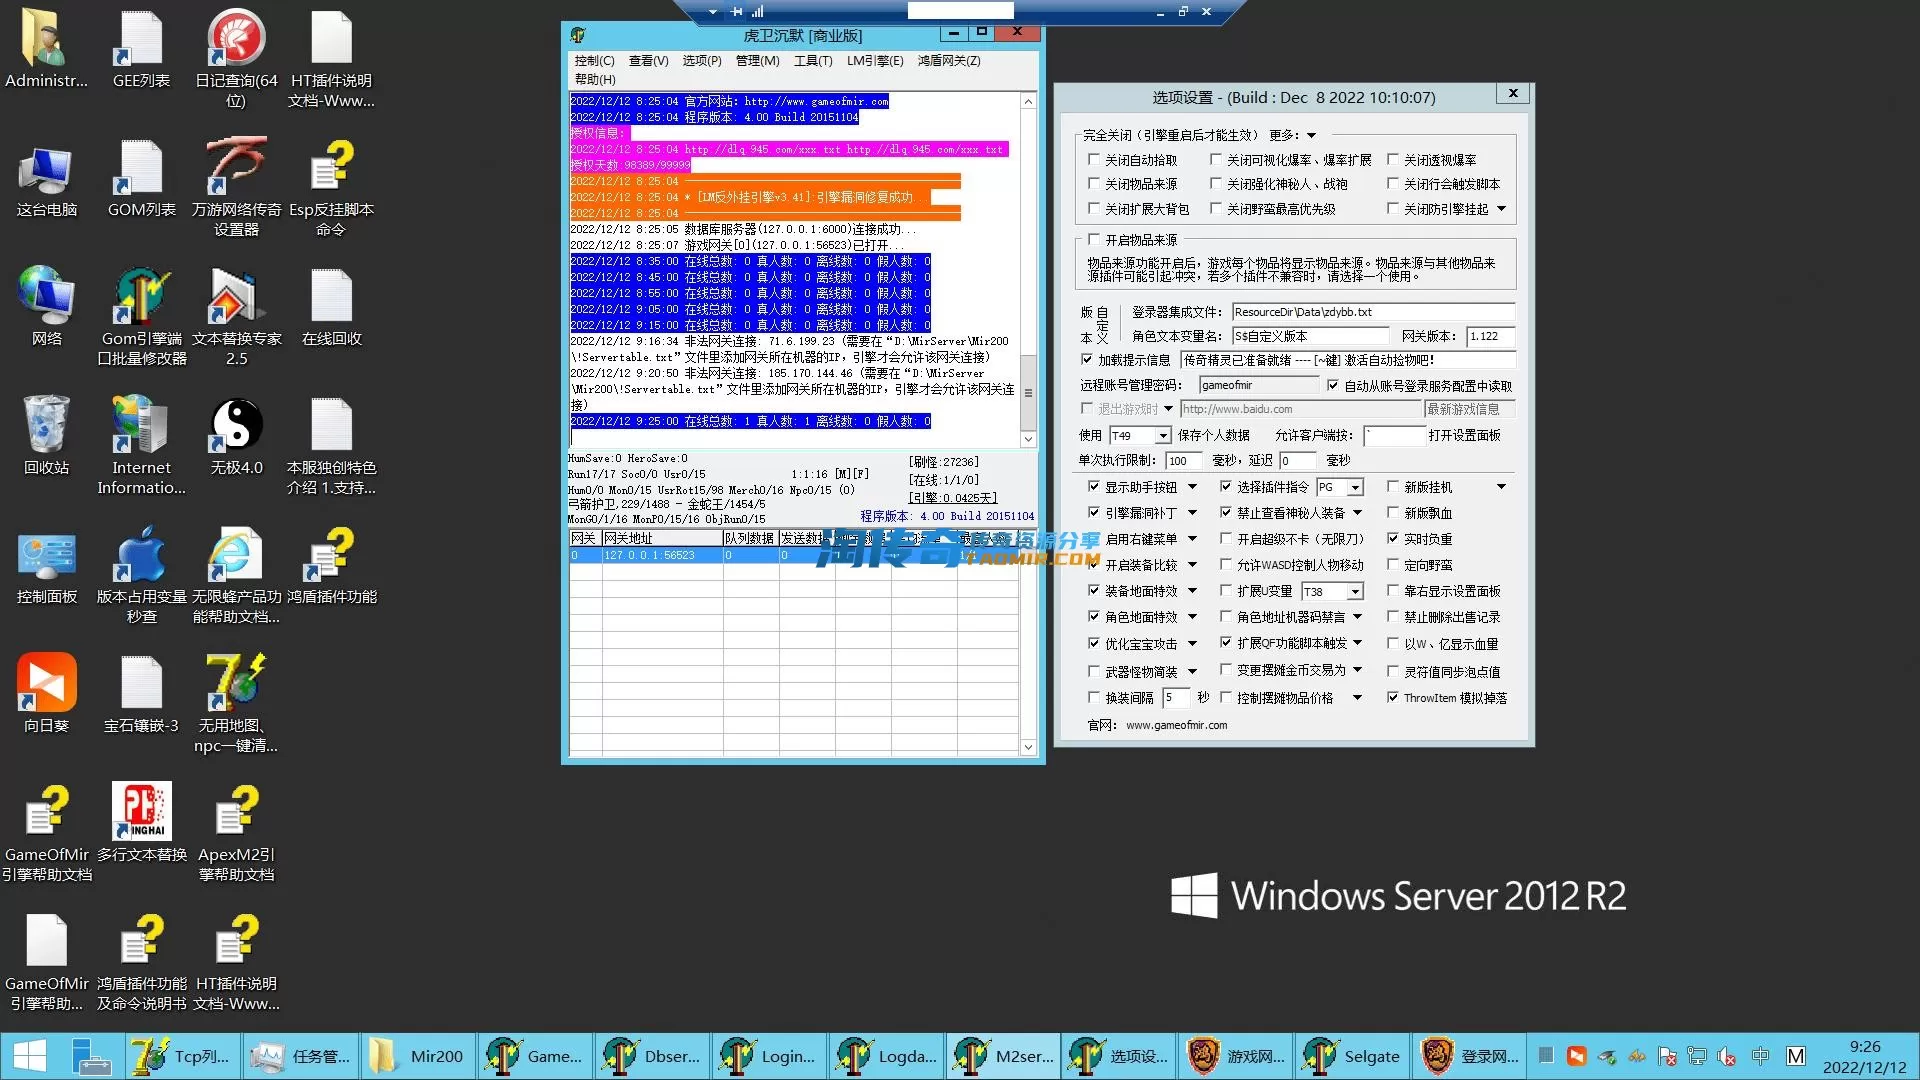This screenshot has height=1080, width=1920.
Task: Toggle 开启物品来源 checkbox
Action: click(1094, 240)
